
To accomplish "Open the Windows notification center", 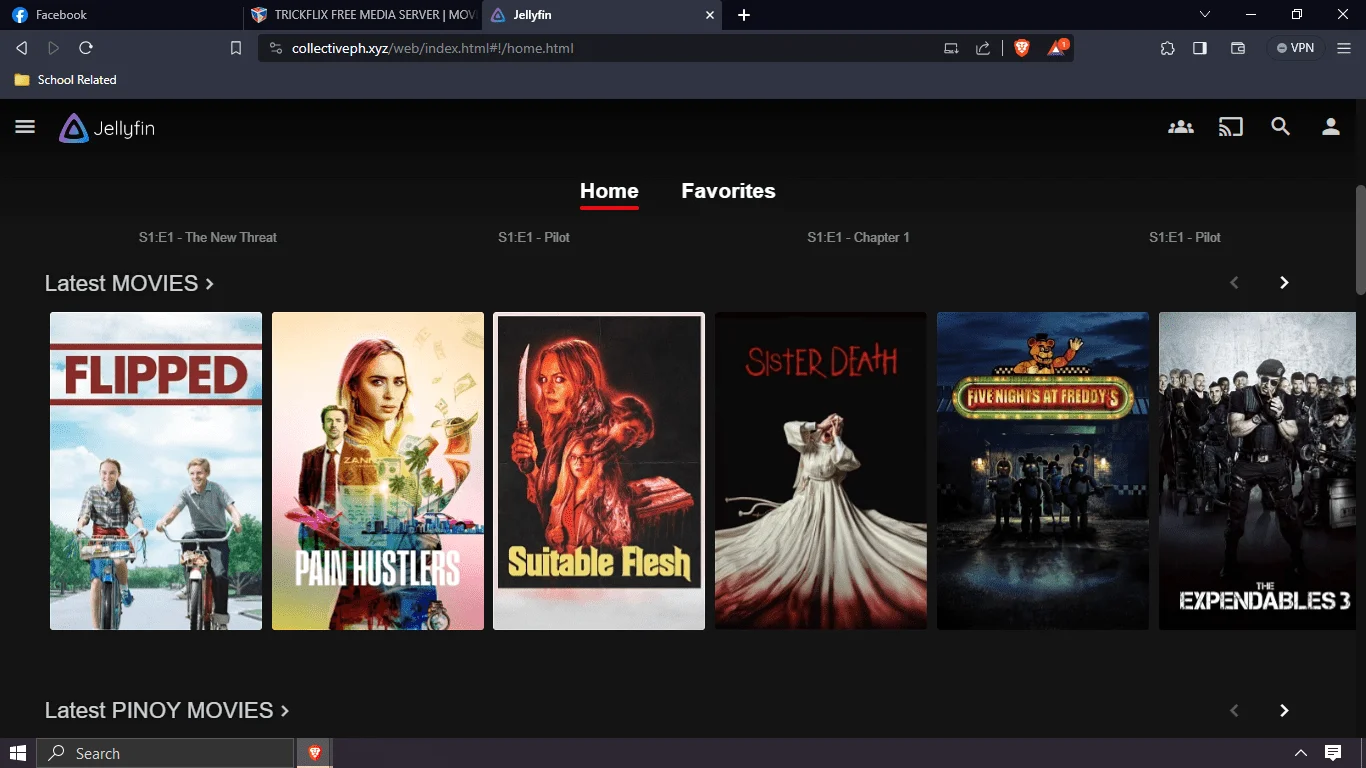I will 1333,753.
